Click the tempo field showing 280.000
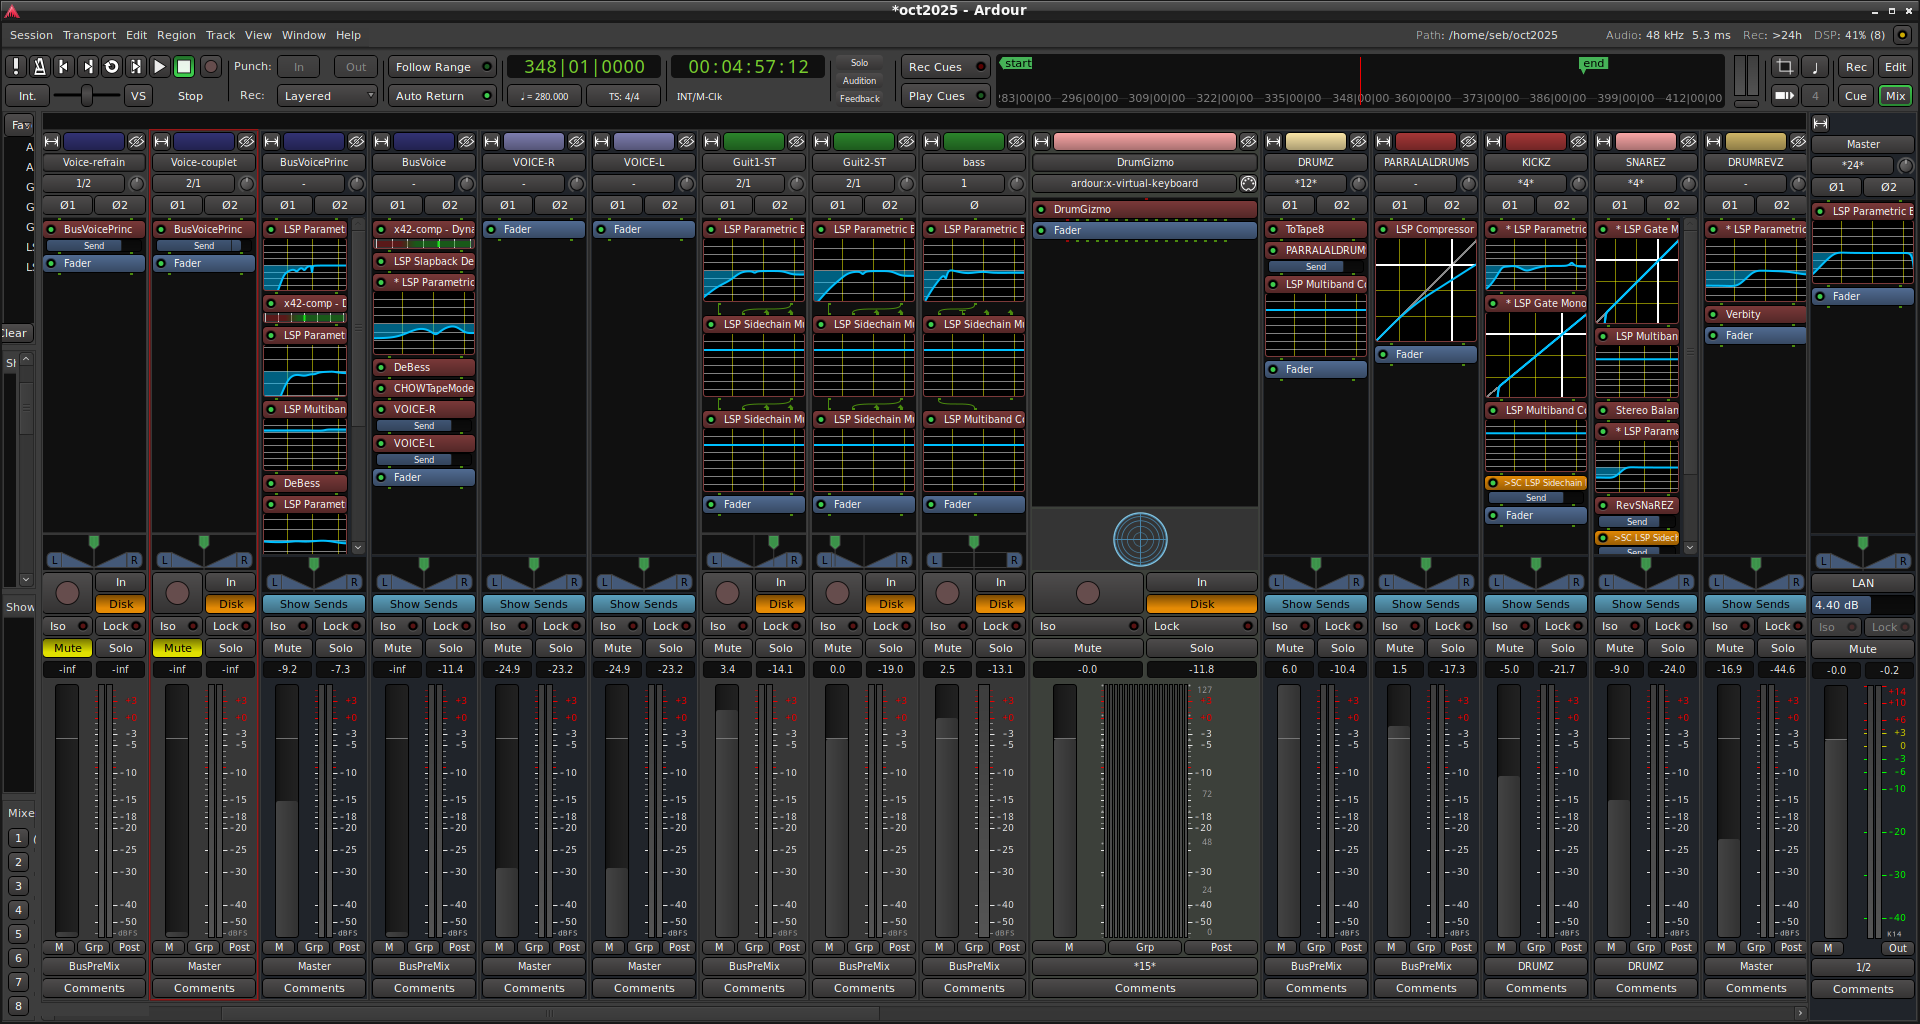 (x=545, y=97)
